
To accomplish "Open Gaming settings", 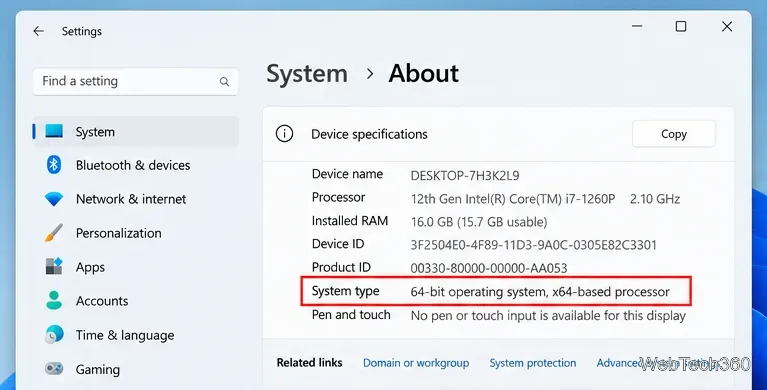I will 135,369.
